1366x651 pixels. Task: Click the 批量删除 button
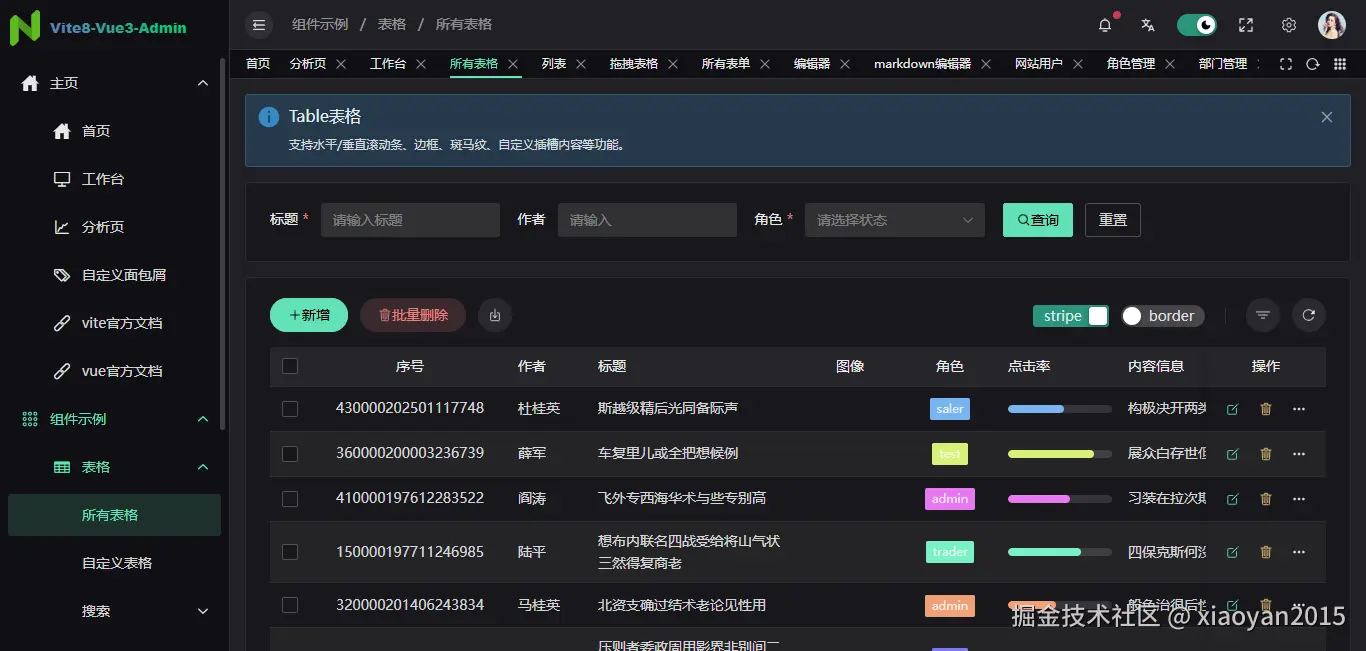pos(413,315)
